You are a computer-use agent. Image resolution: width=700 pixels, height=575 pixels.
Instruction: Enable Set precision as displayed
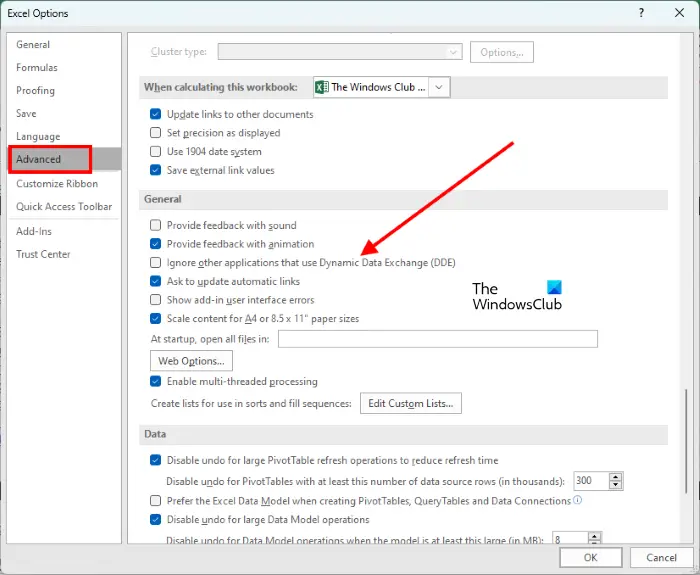point(155,133)
